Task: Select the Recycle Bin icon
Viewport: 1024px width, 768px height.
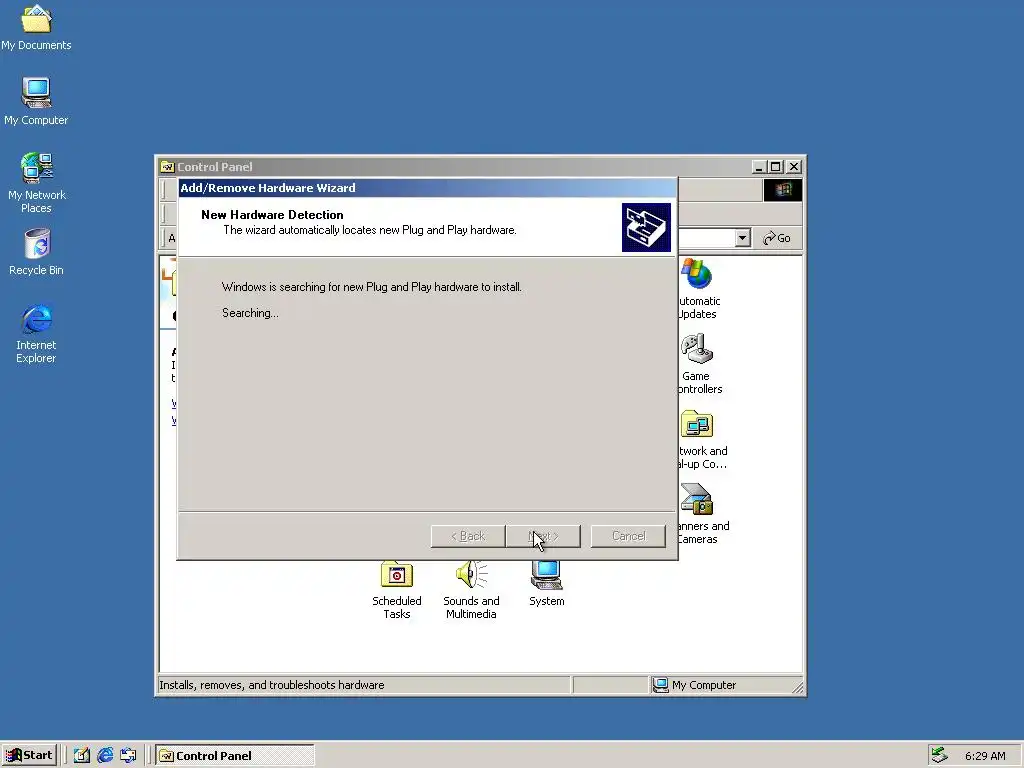Action: point(37,251)
